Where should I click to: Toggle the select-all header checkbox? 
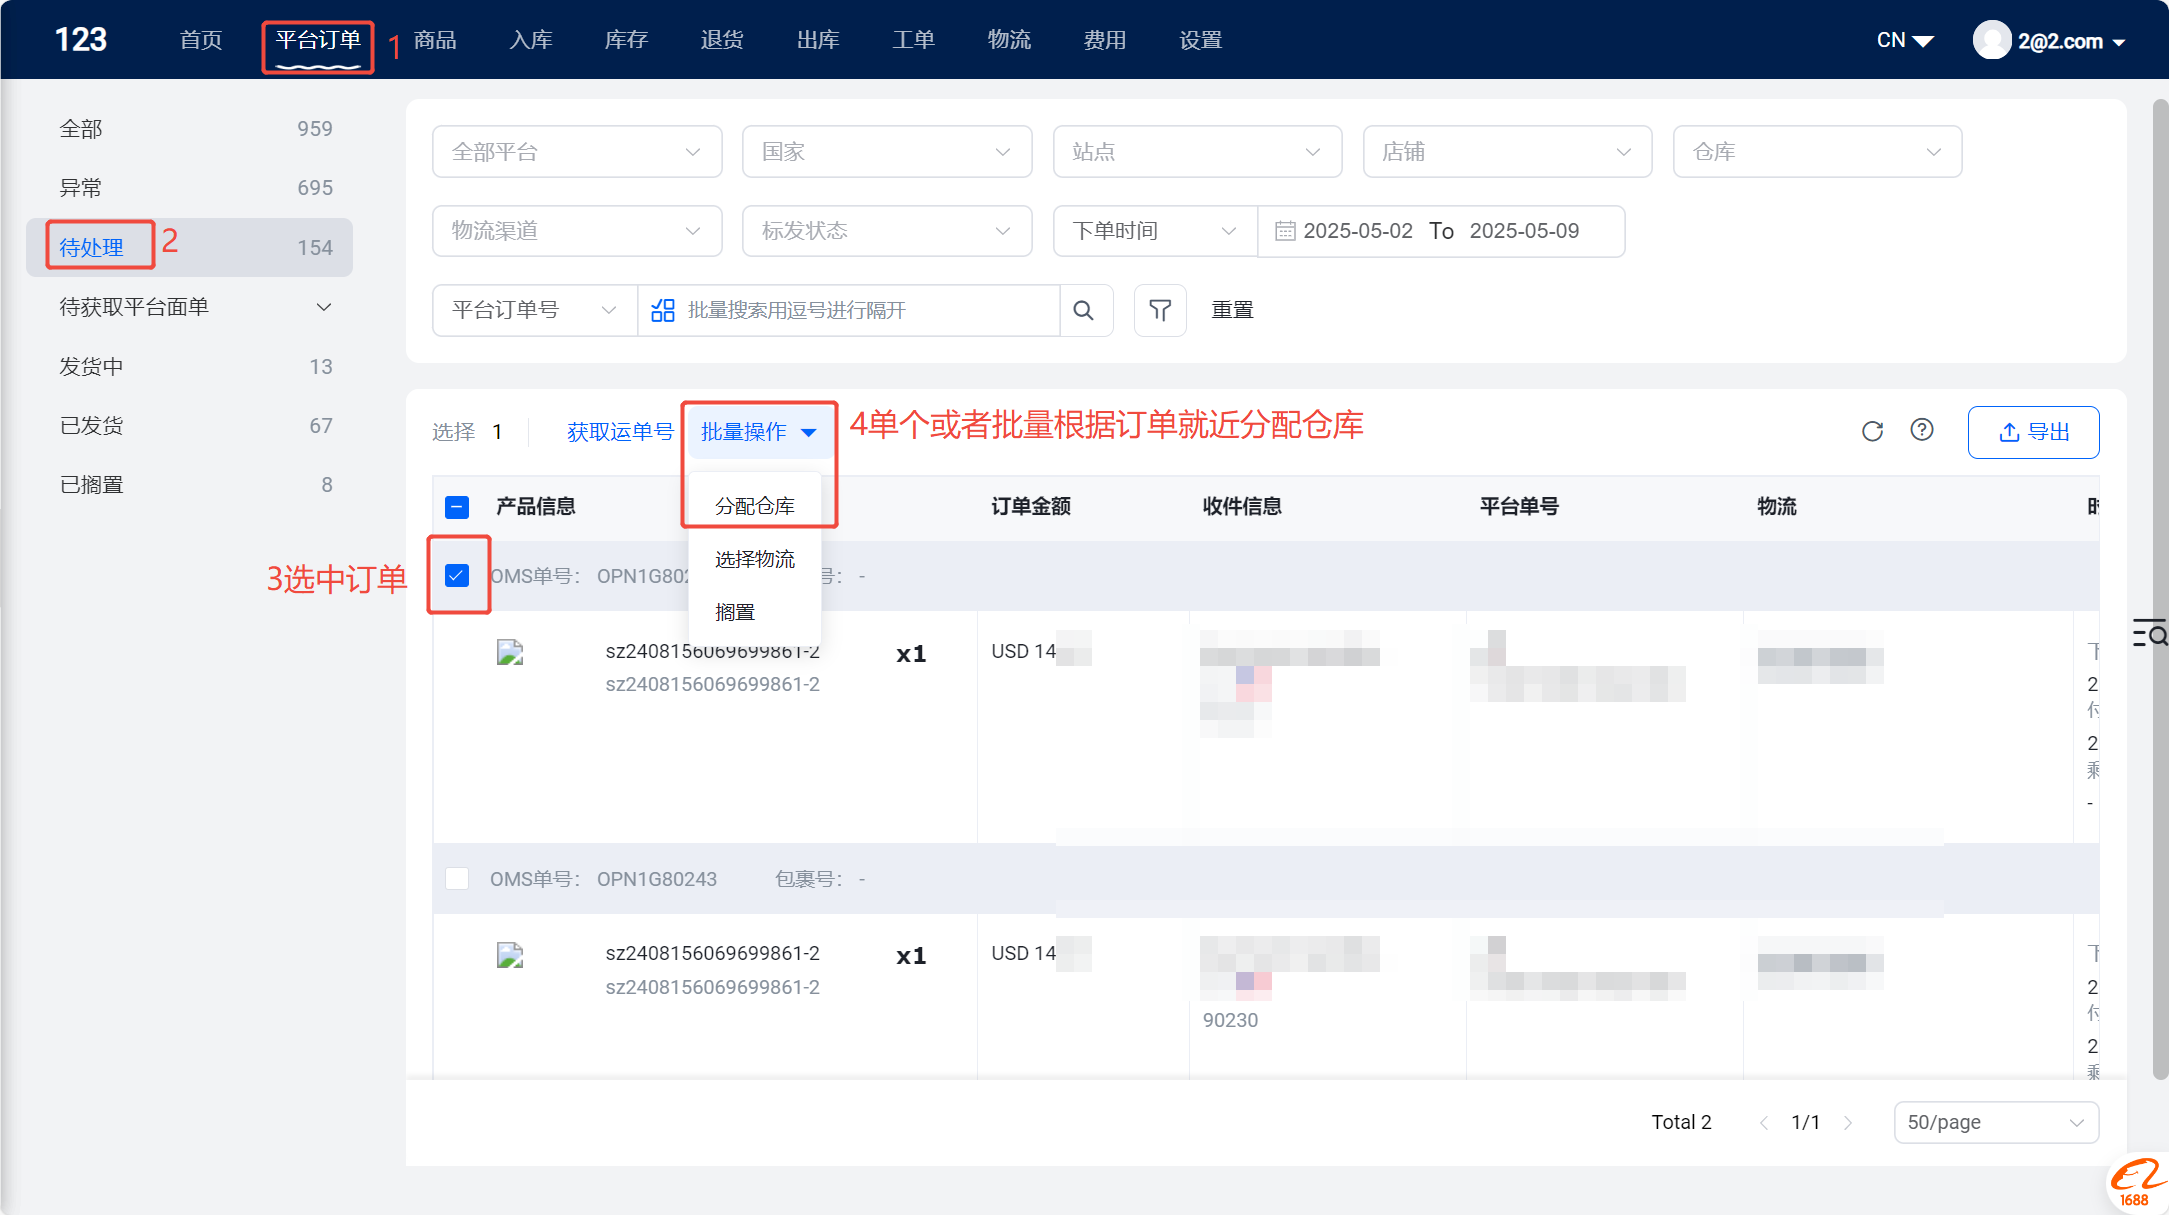click(x=457, y=507)
